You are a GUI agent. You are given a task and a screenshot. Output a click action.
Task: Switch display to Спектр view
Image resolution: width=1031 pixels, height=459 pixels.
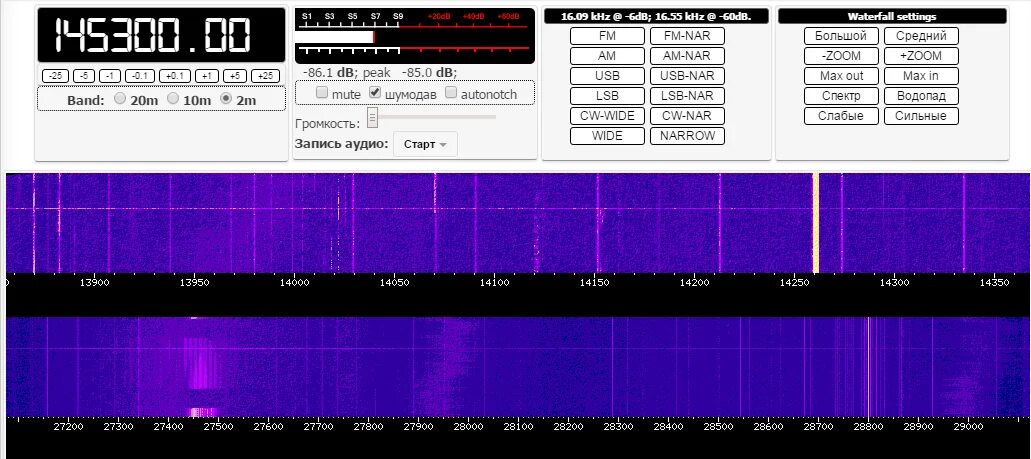click(841, 96)
